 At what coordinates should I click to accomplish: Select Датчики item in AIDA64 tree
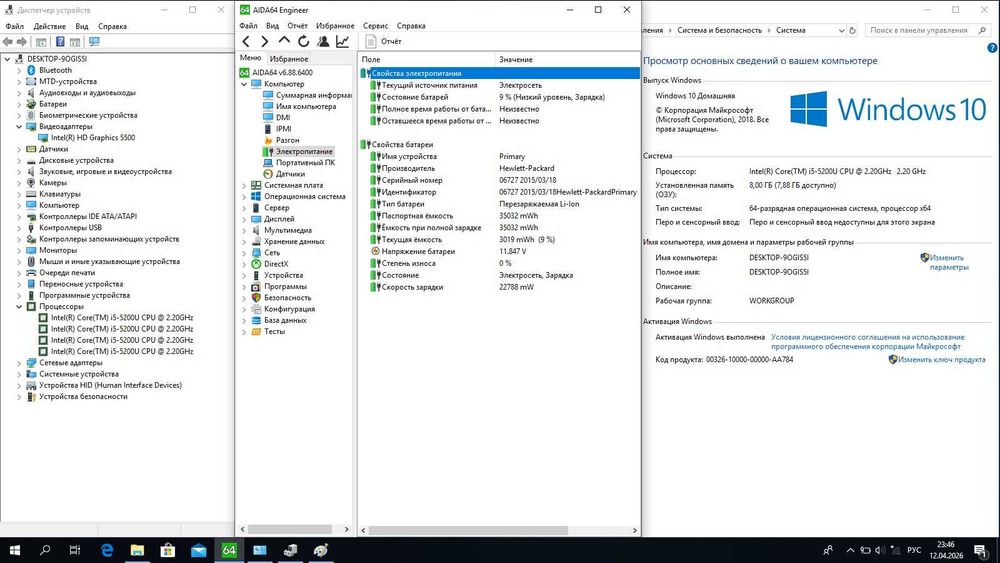pos(290,174)
